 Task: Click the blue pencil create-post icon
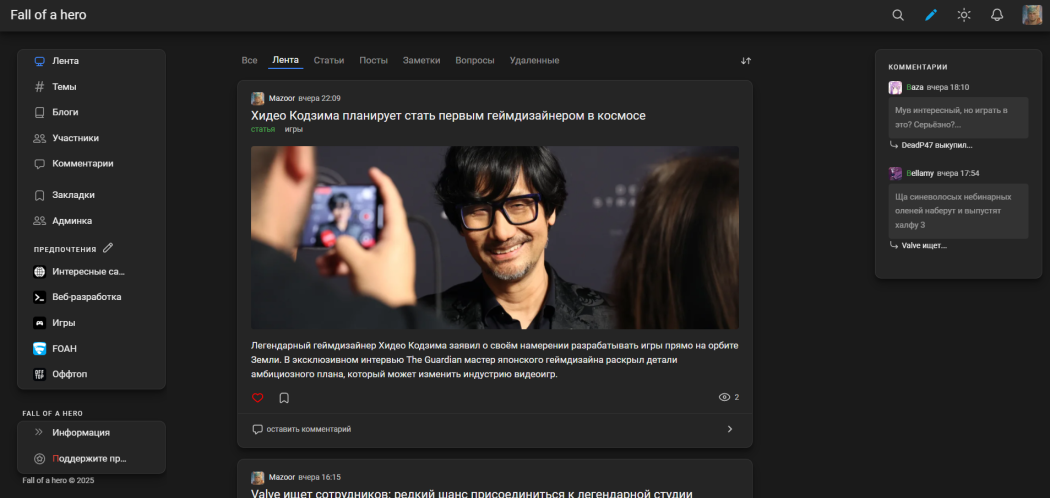pyautogui.click(x=931, y=15)
